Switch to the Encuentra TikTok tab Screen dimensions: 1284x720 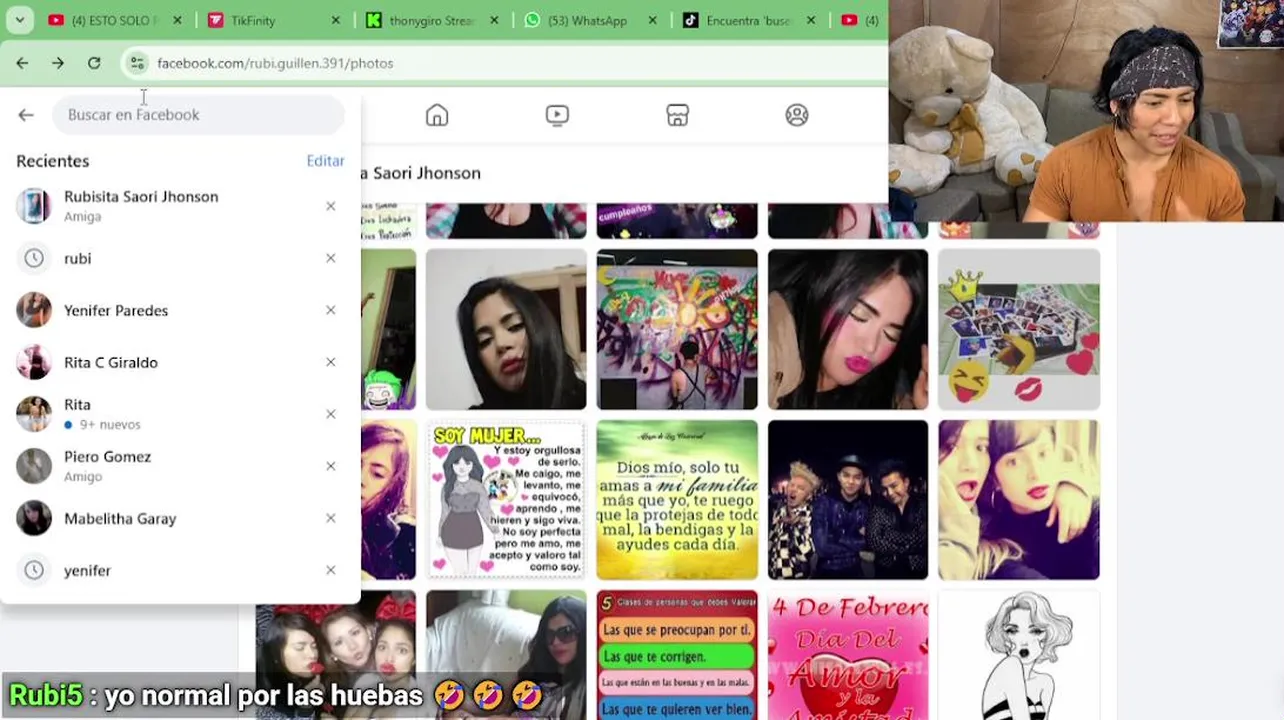(748, 20)
